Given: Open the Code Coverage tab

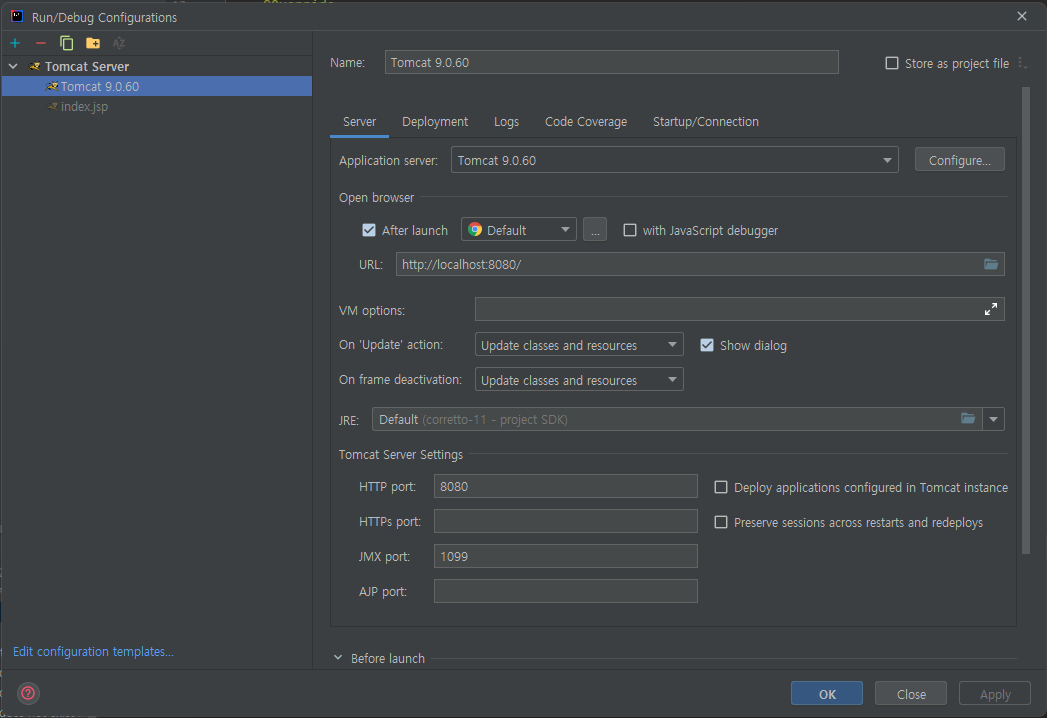Looking at the screenshot, I should (x=586, y=122).
